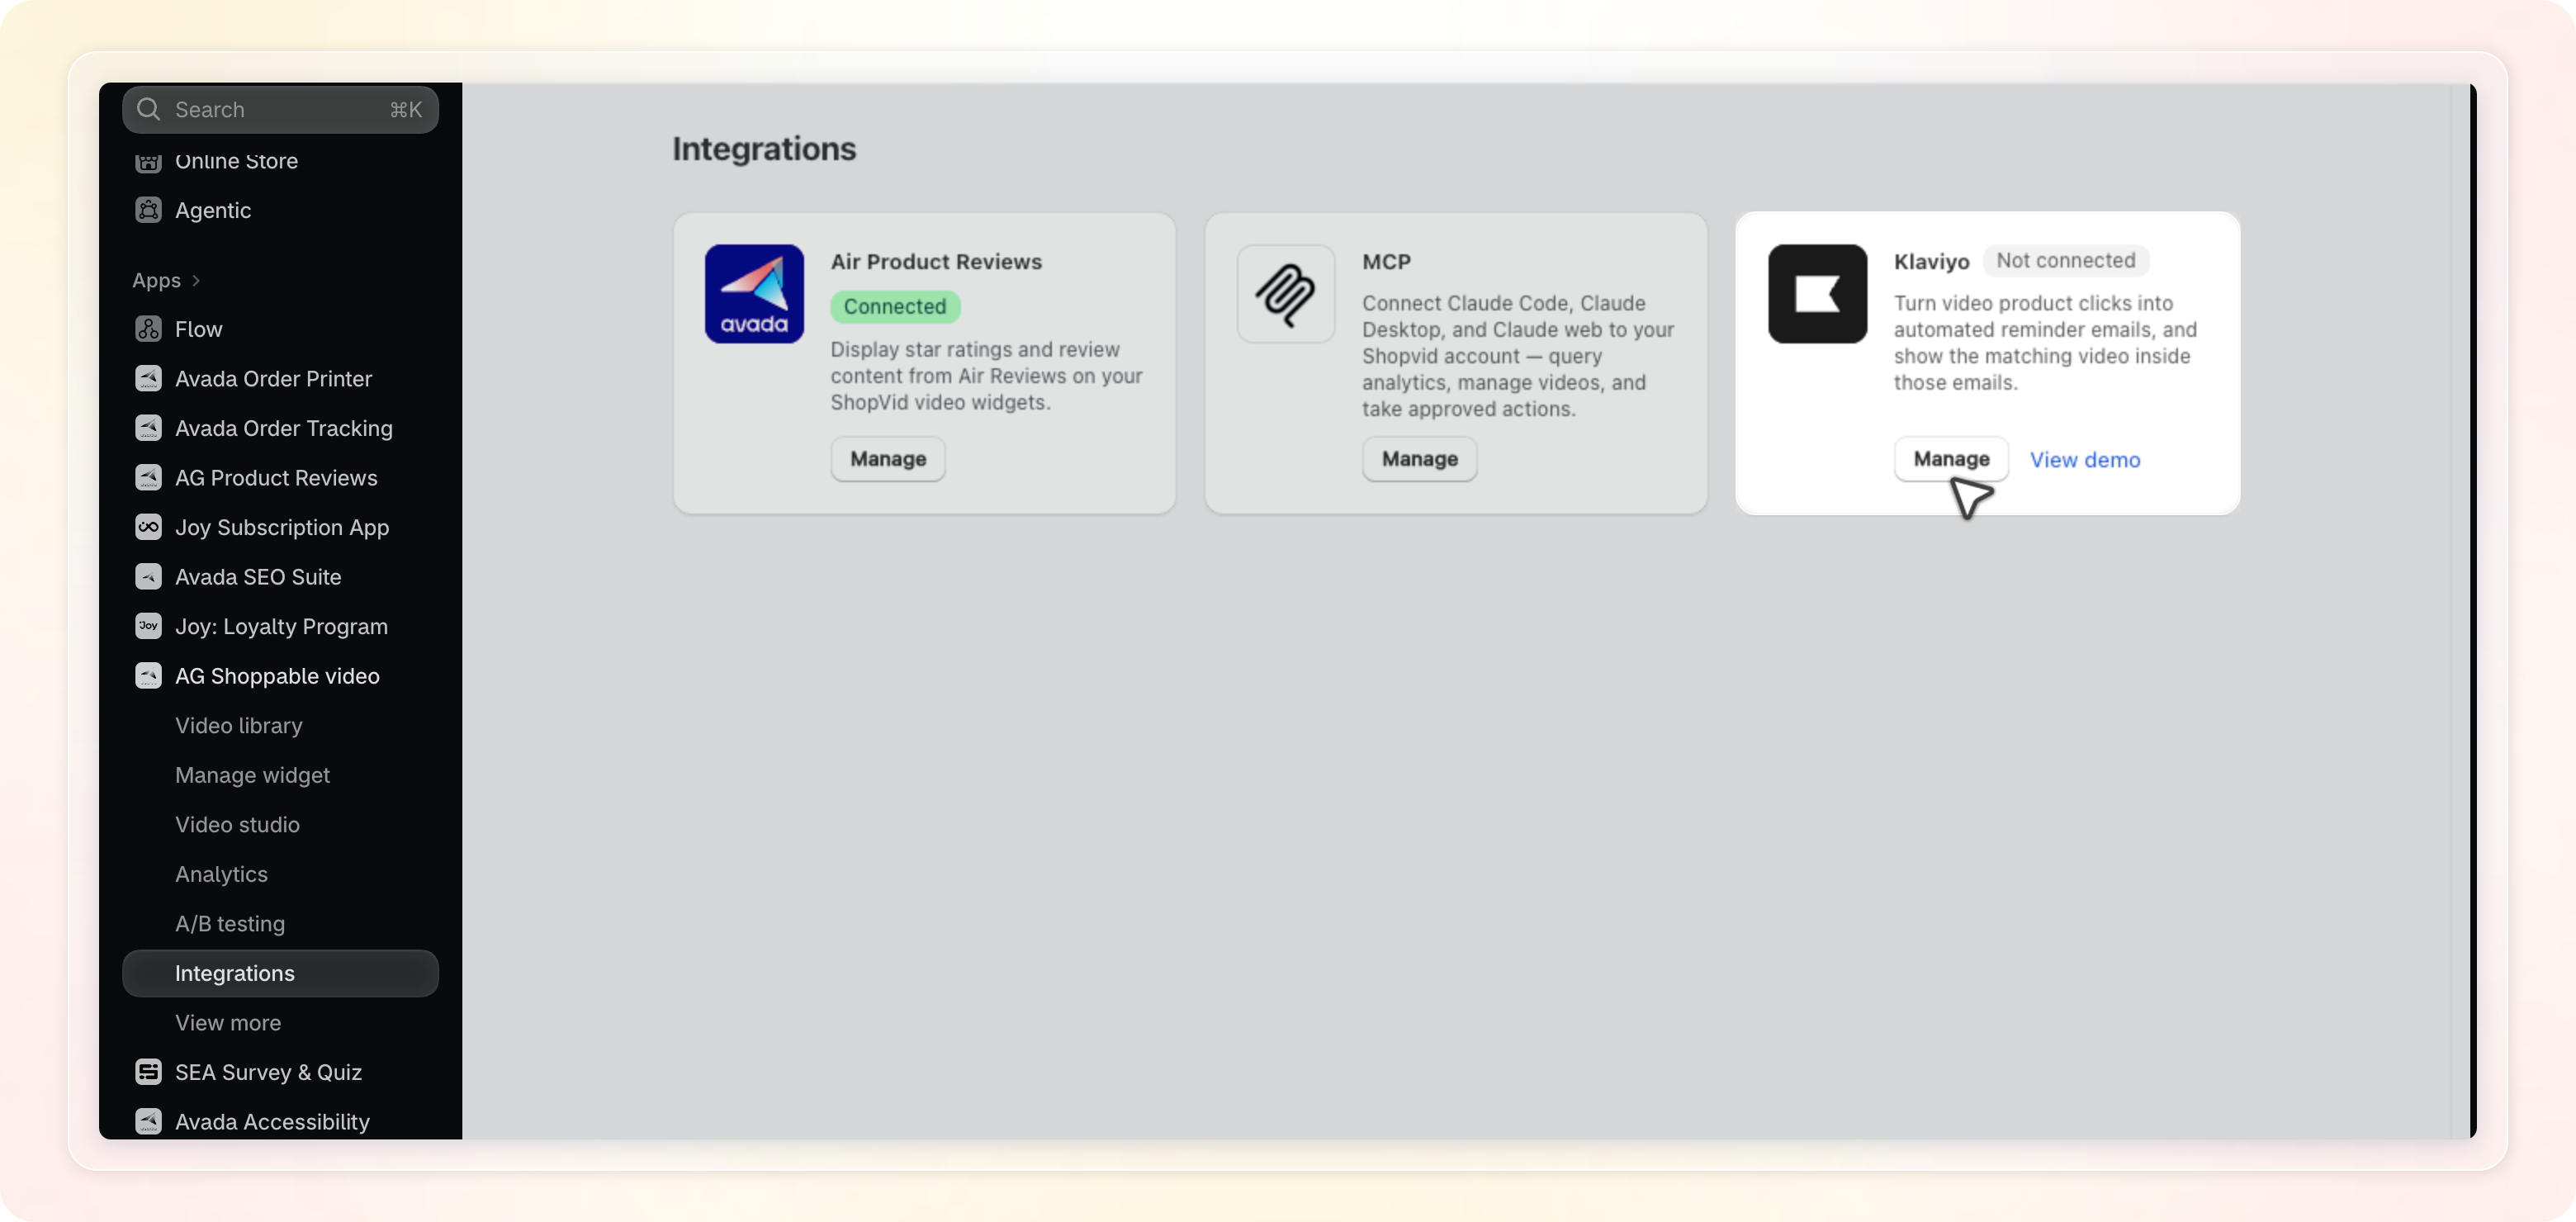The height and width of the screenshot is (1222, 2576).
Task: Click the Flow app icon
Action: click(x=148, y=329)
